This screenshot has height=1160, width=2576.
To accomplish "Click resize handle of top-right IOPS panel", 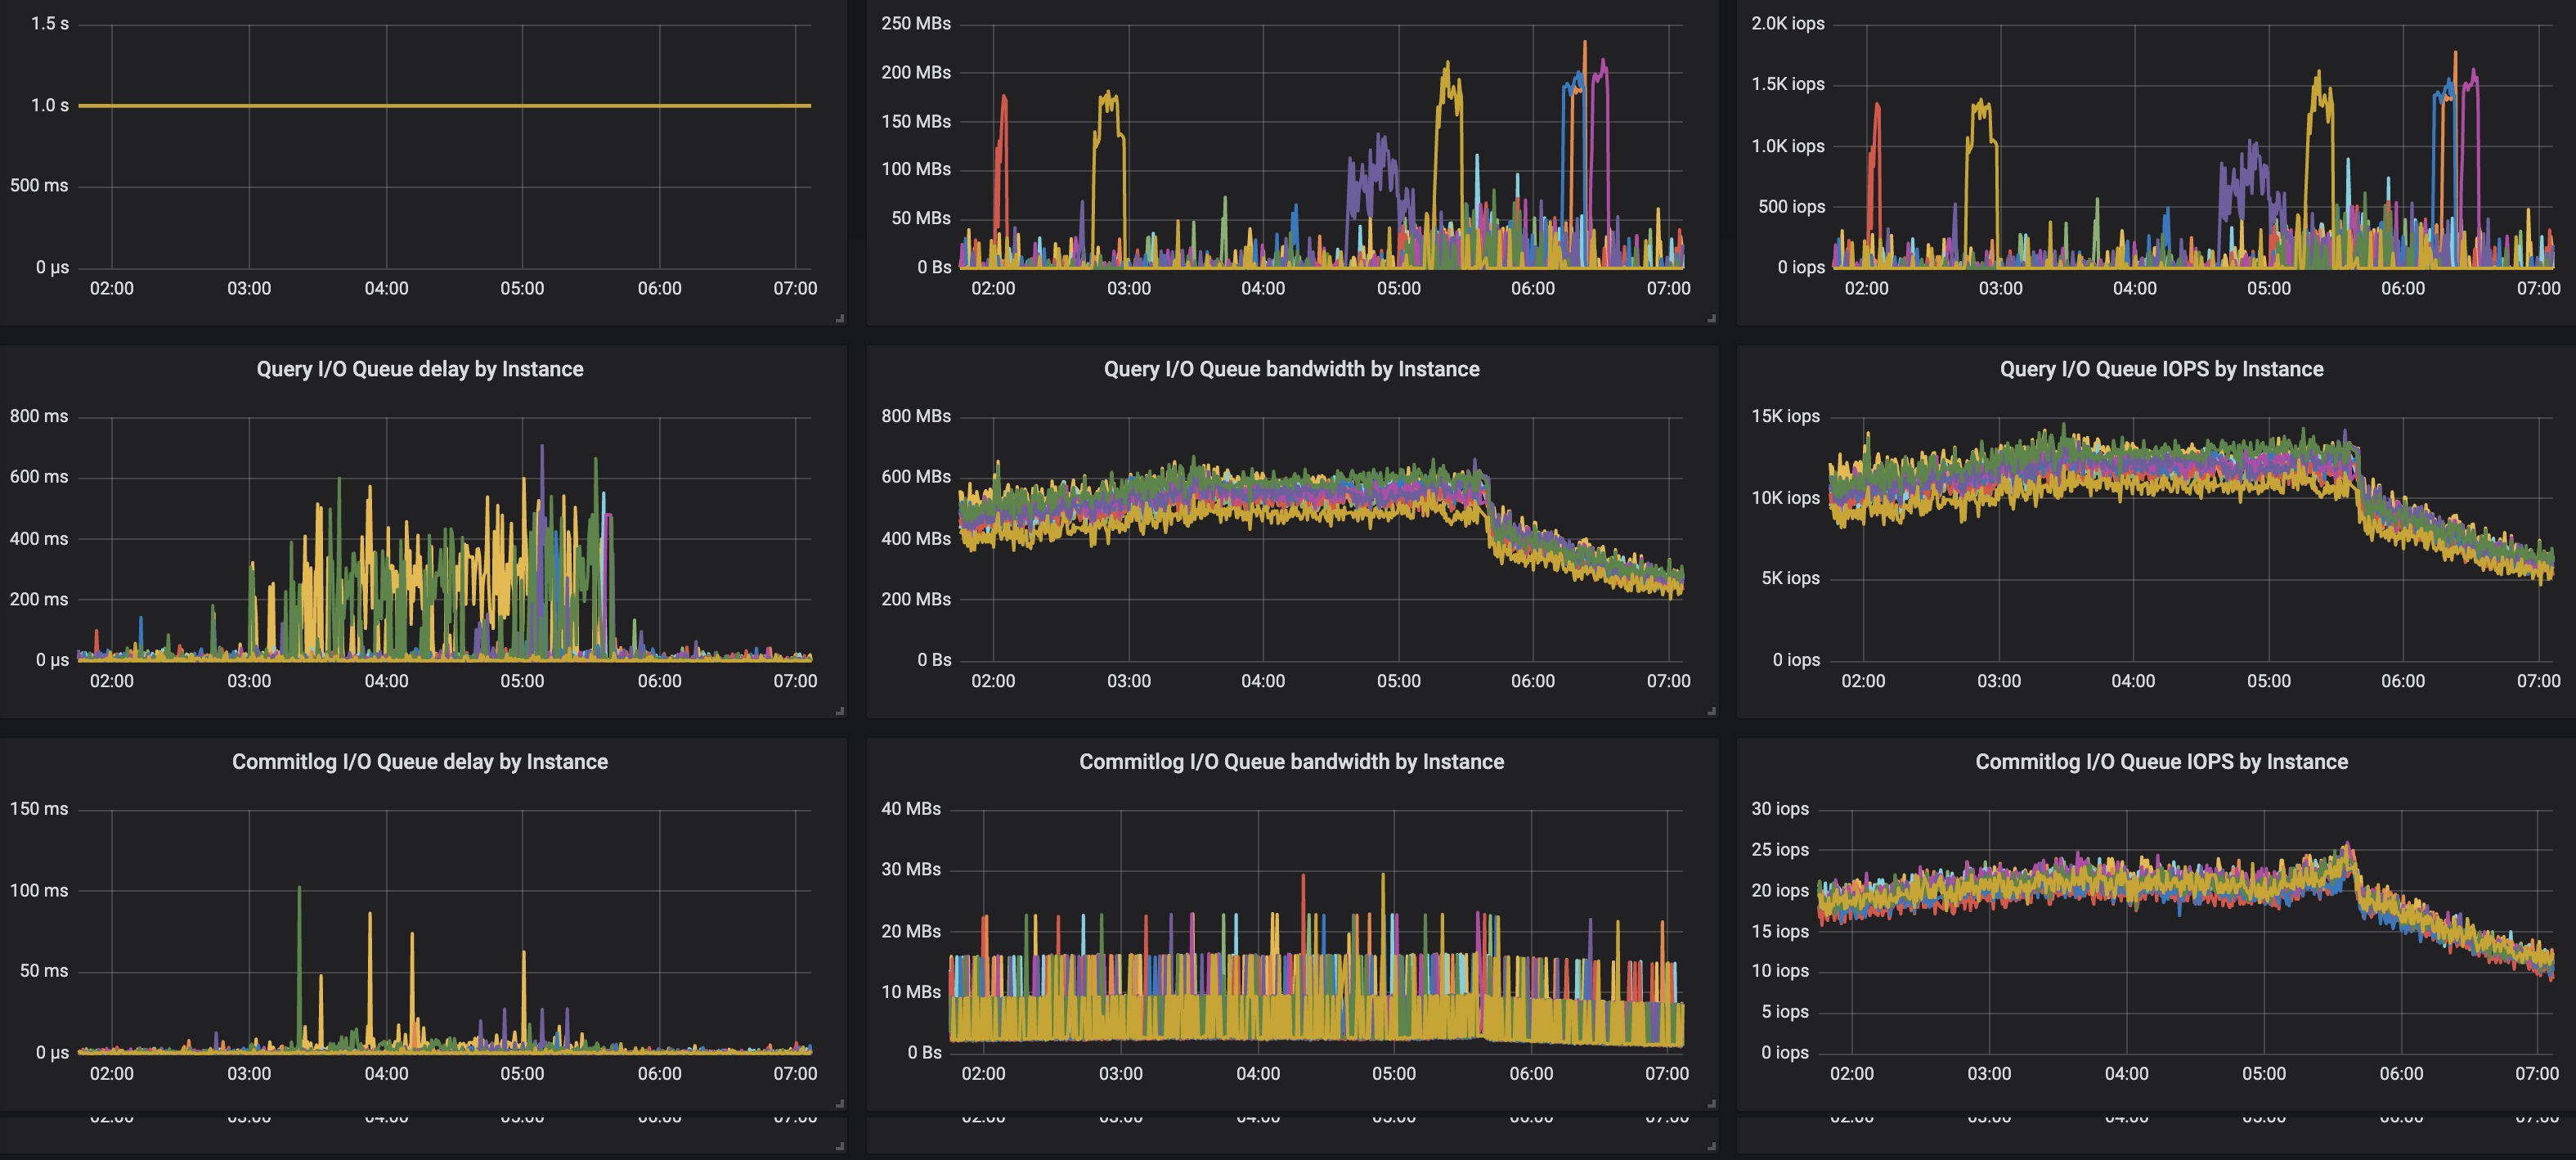I will [2572, 318].
